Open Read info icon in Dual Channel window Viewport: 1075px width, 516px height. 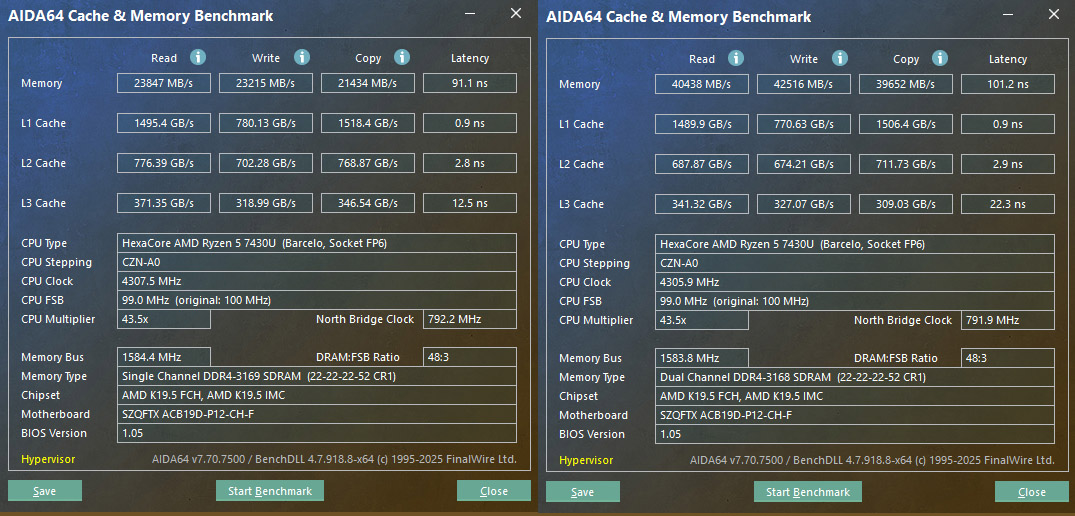pos(736,59)
